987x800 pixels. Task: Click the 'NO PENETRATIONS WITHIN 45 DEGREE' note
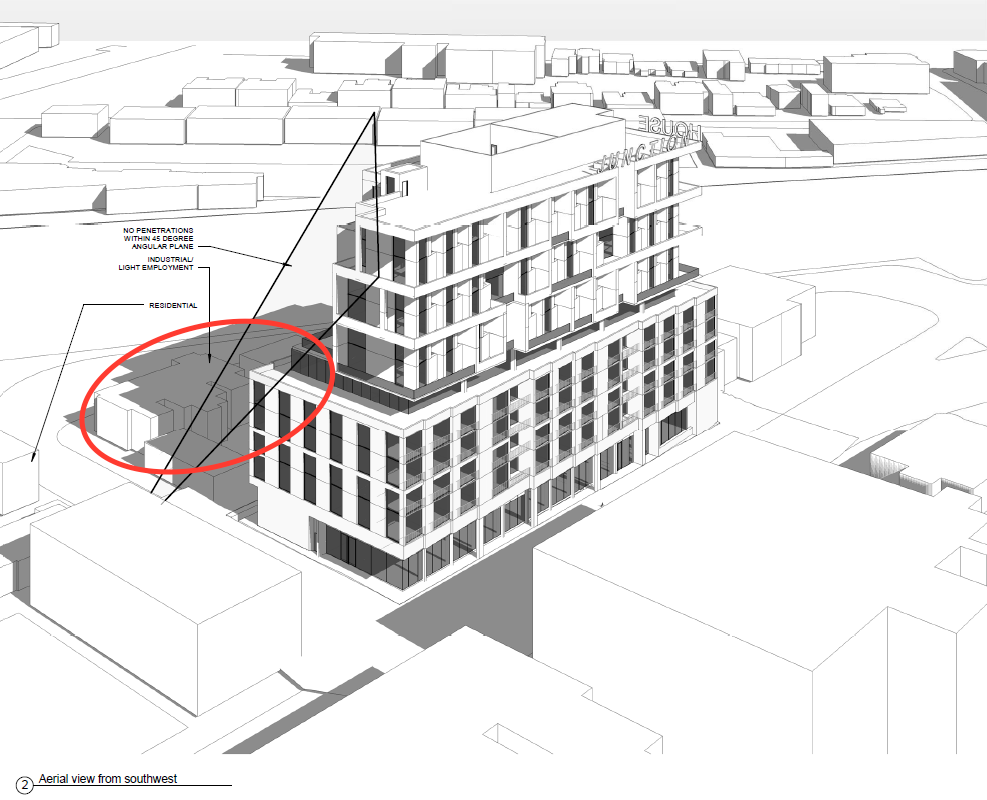[158, 239]
